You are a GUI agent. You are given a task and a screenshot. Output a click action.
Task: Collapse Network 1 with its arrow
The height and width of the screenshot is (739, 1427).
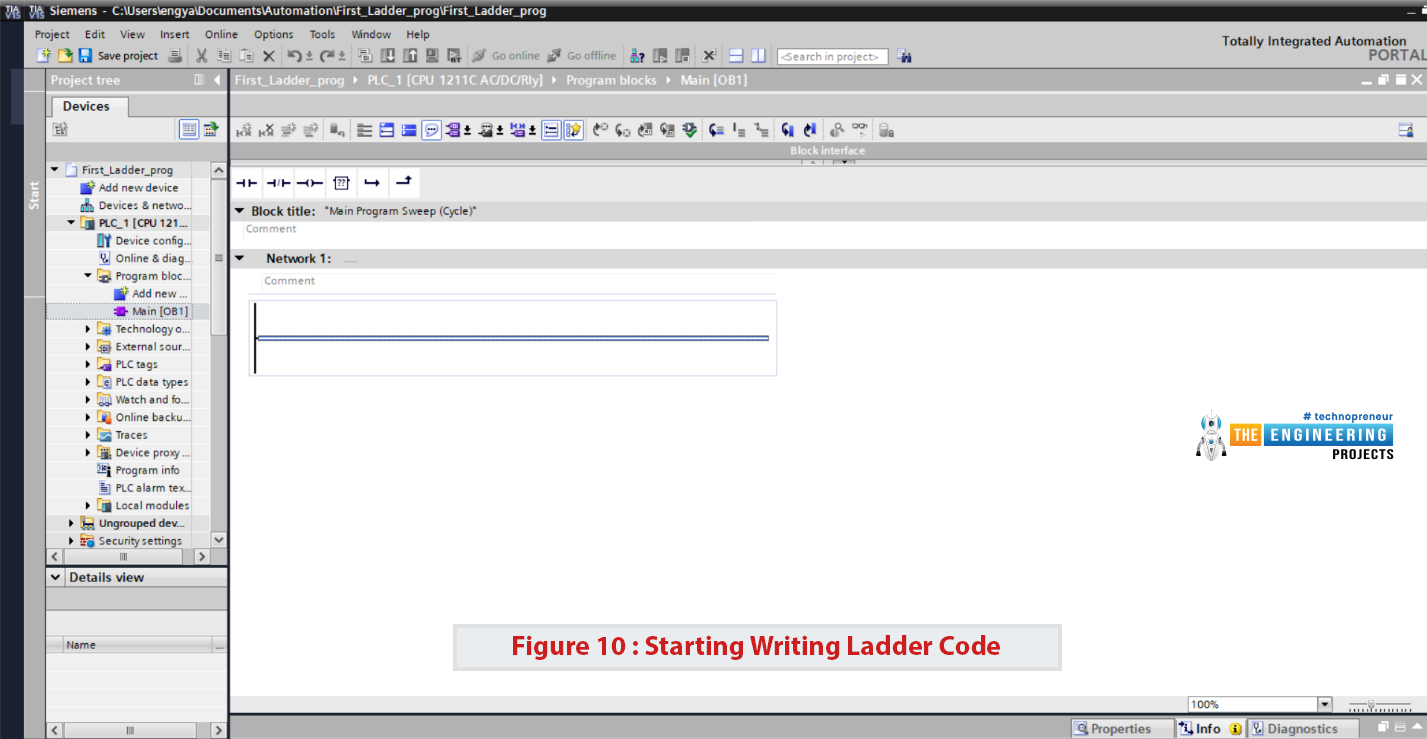coord(239,258)
